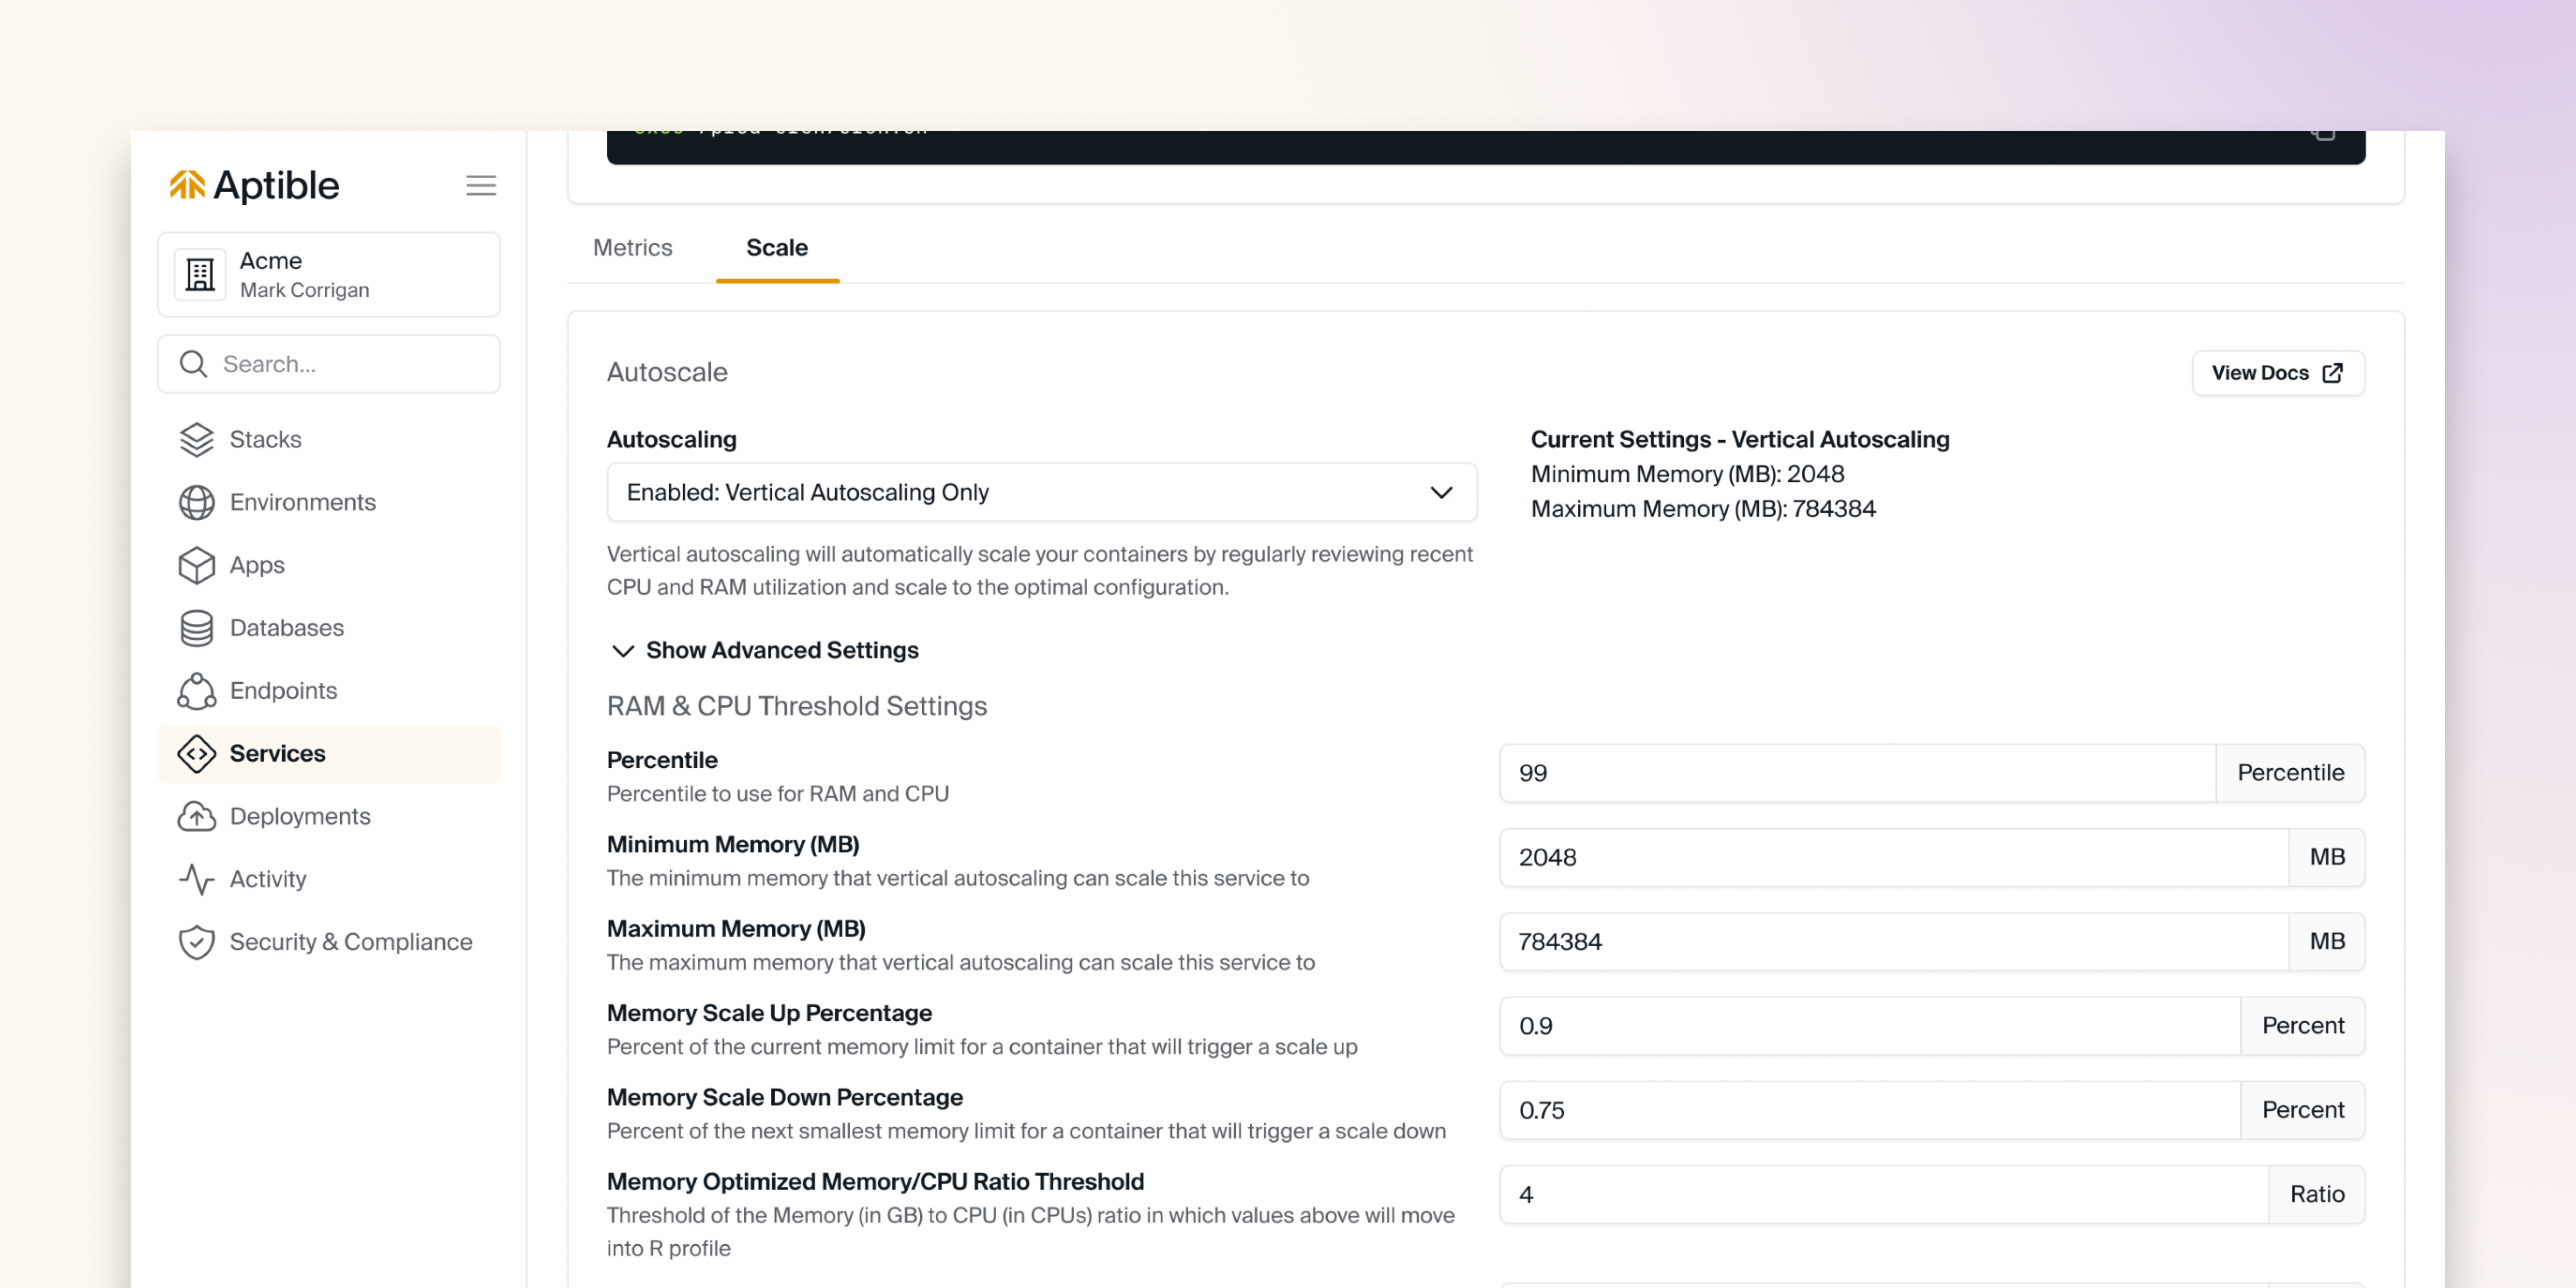Switch to the Metrics tab
This screenshot has width=2576, height=1288.
632,247
